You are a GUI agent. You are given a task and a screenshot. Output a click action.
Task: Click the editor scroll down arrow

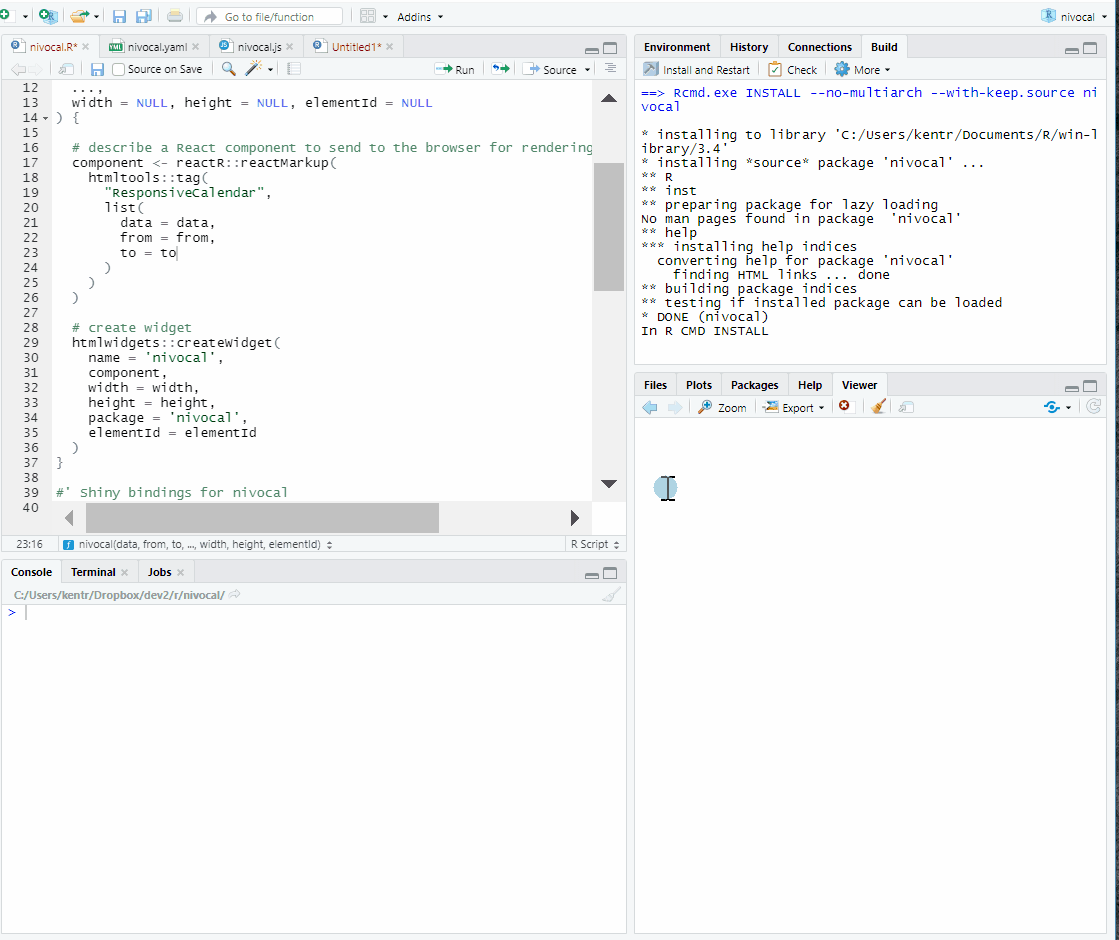(609, 484)
